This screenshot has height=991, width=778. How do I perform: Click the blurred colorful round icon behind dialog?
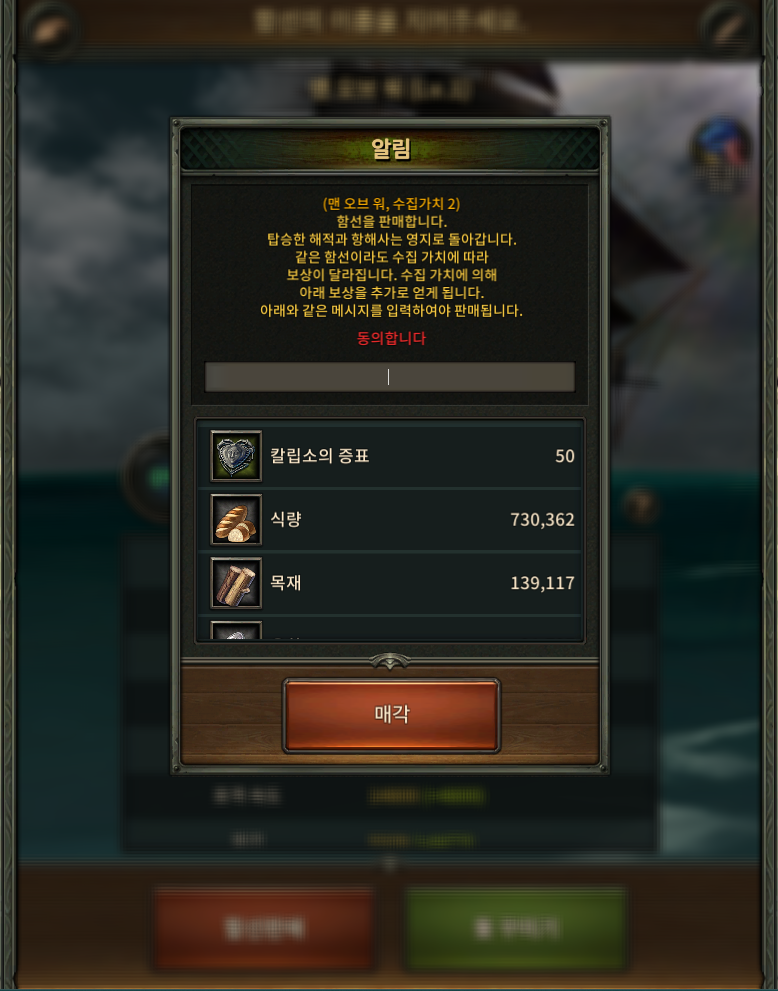click(x=721, y=152)
